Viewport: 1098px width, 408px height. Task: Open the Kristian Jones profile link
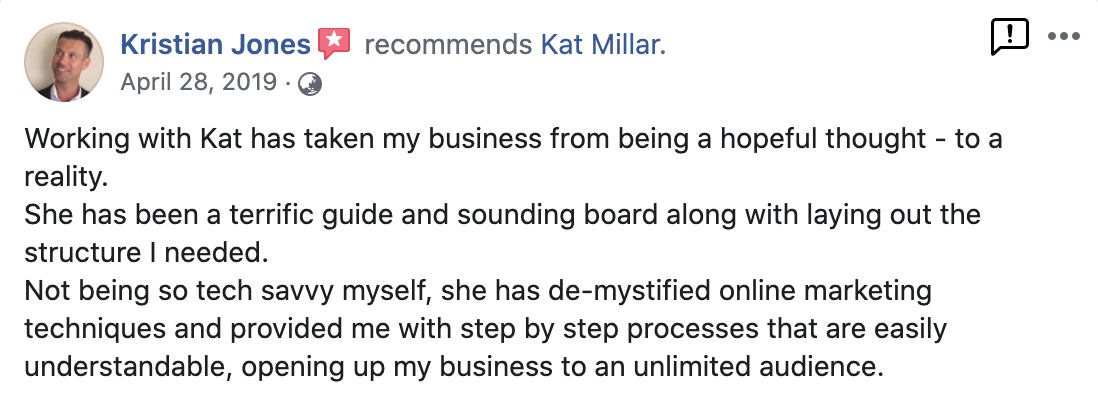pos(216,45)
